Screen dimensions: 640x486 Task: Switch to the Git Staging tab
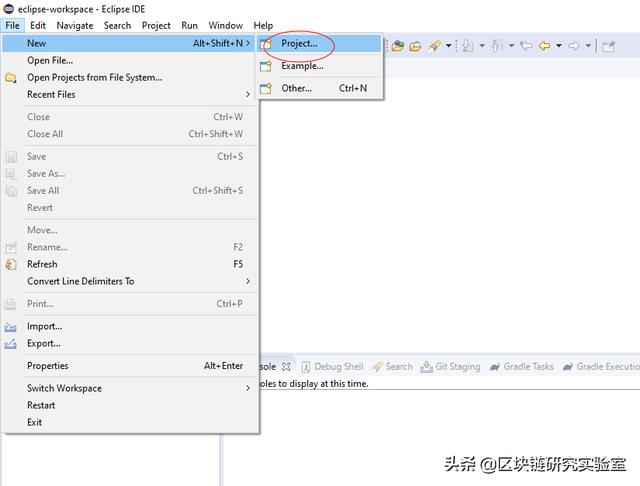click(x=450, y=367)
